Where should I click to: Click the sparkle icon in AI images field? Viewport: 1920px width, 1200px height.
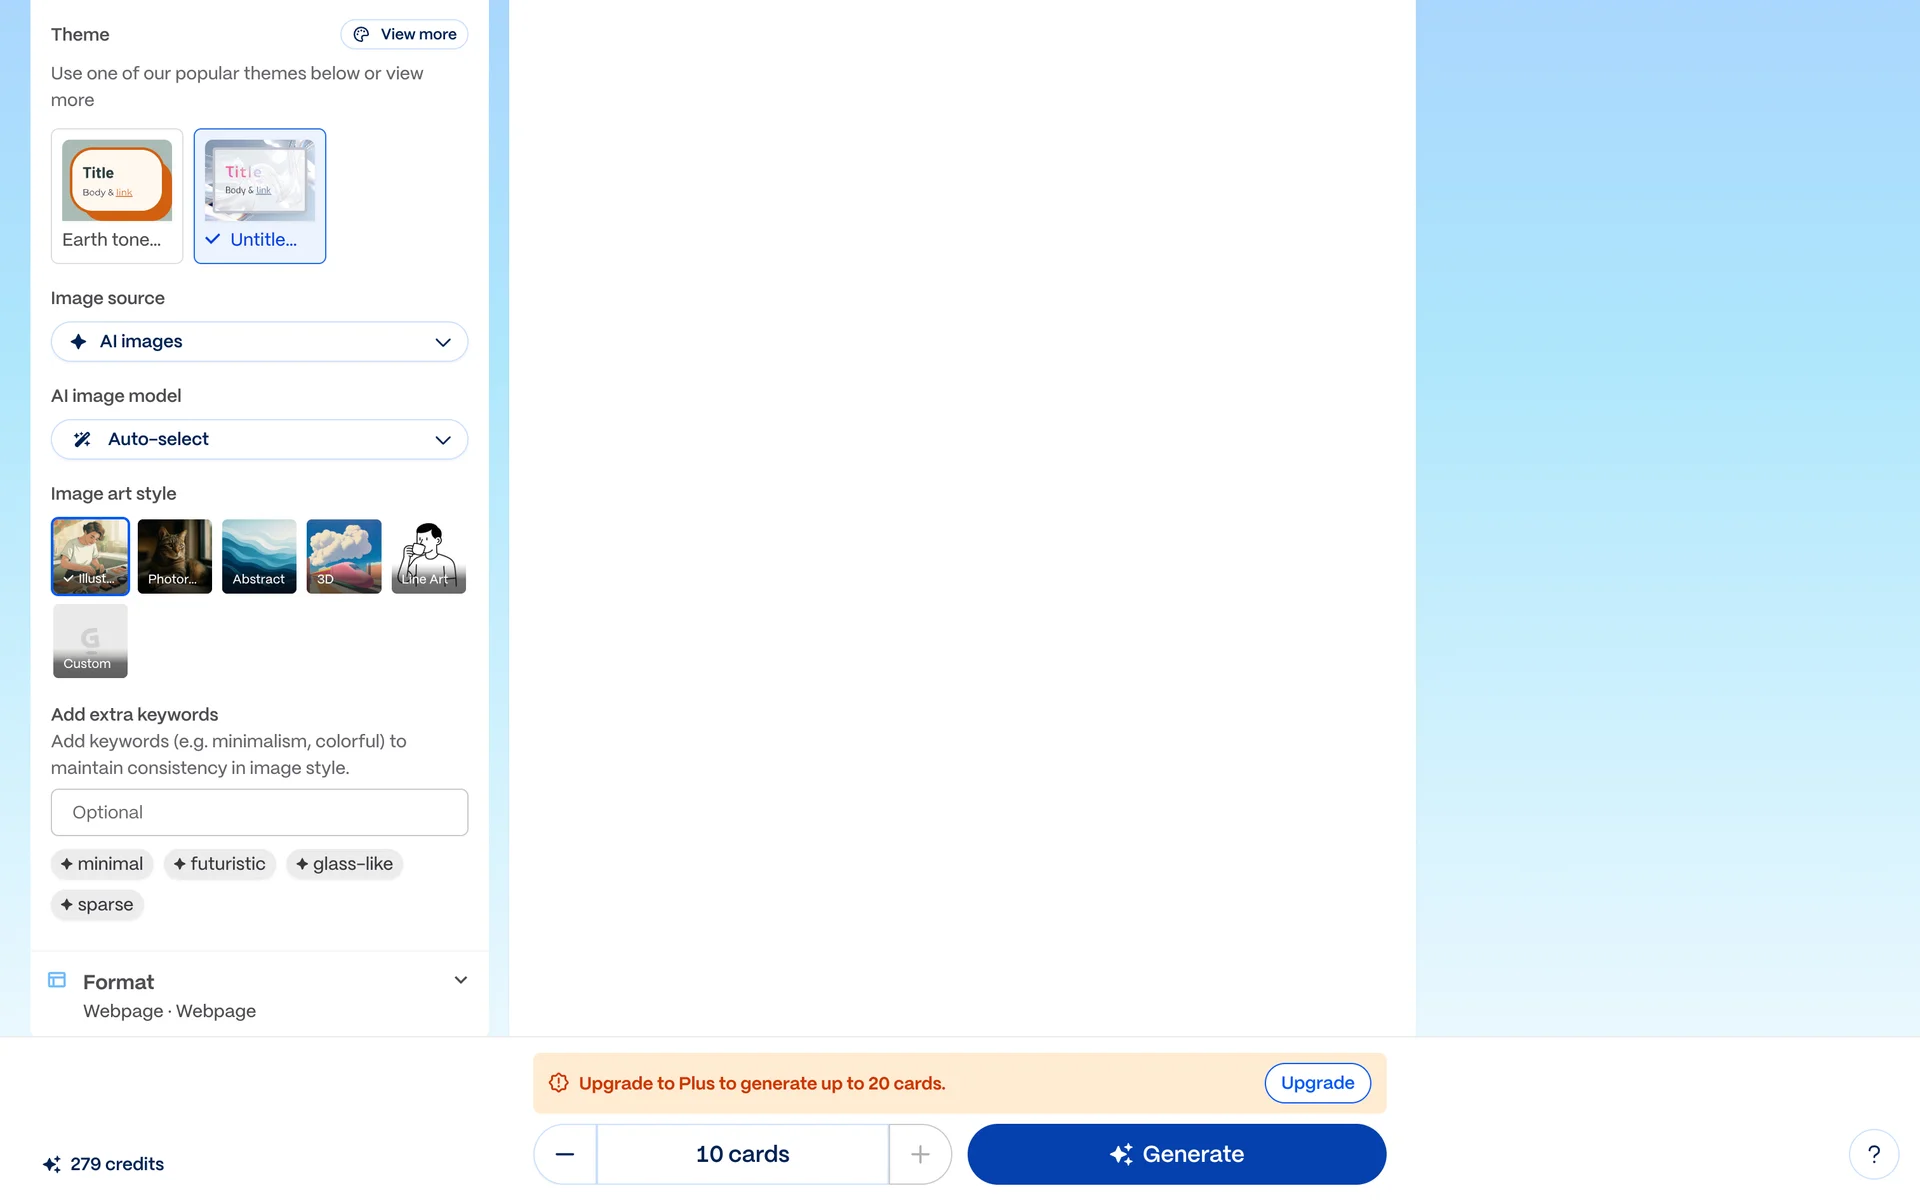pos(78,342)
